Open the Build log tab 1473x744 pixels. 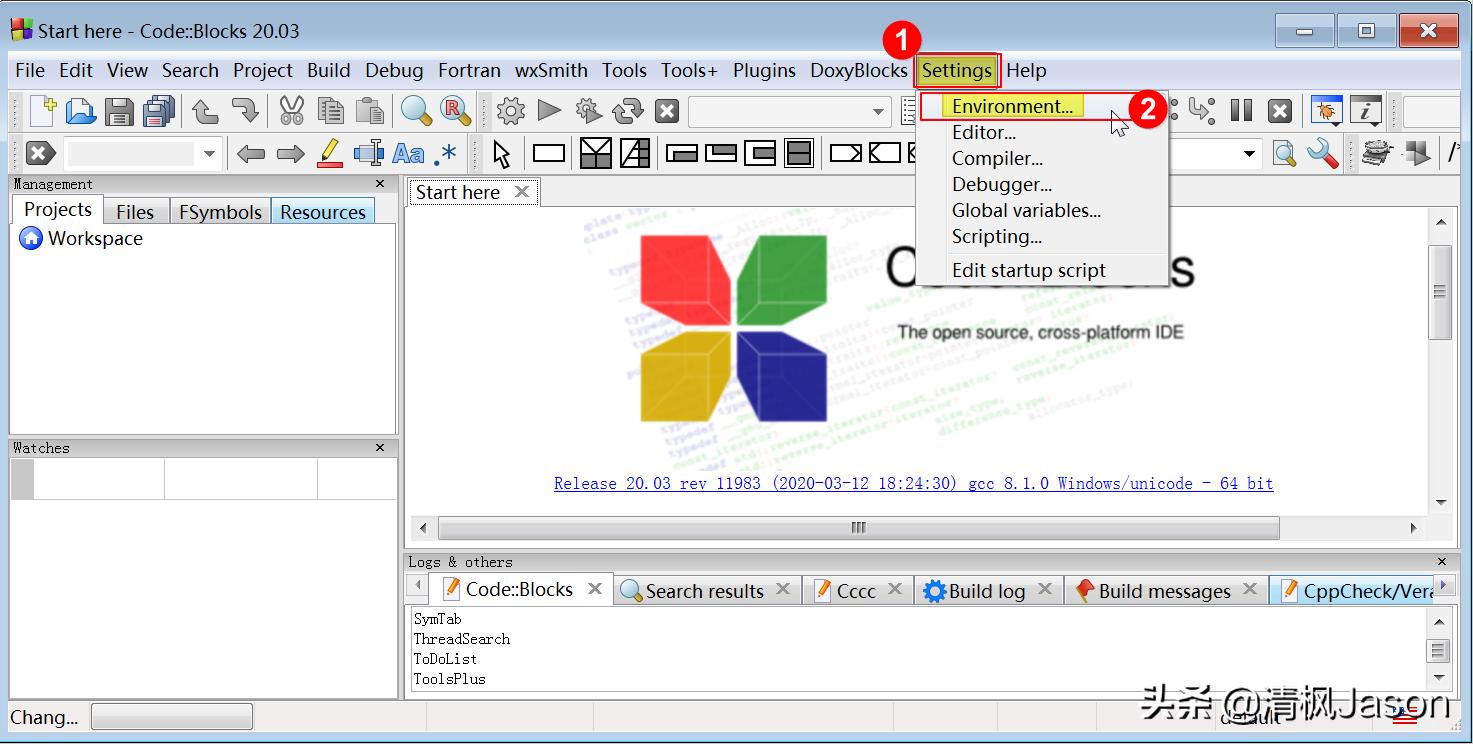tap(985, 590)
